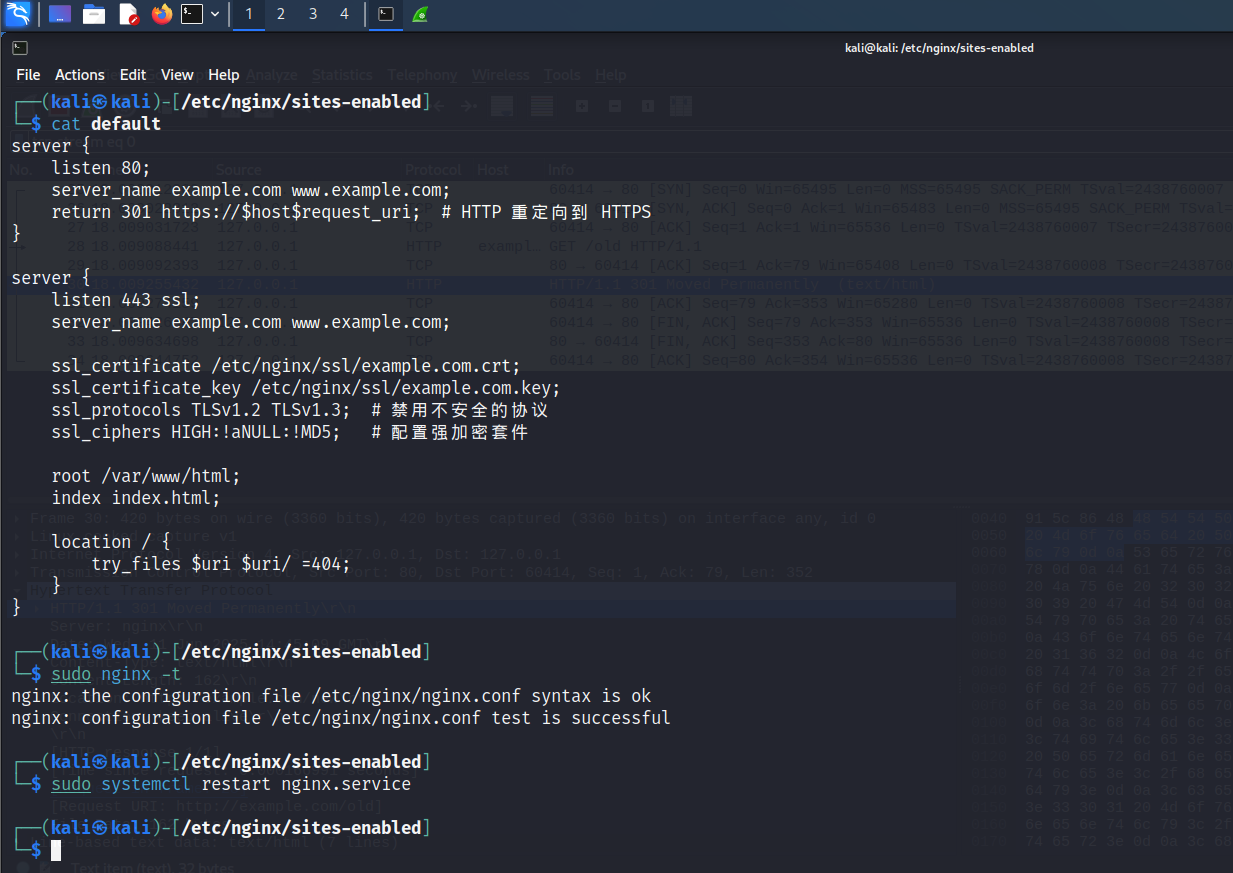Open the terminal Actions menu

(x=80, y=75)
